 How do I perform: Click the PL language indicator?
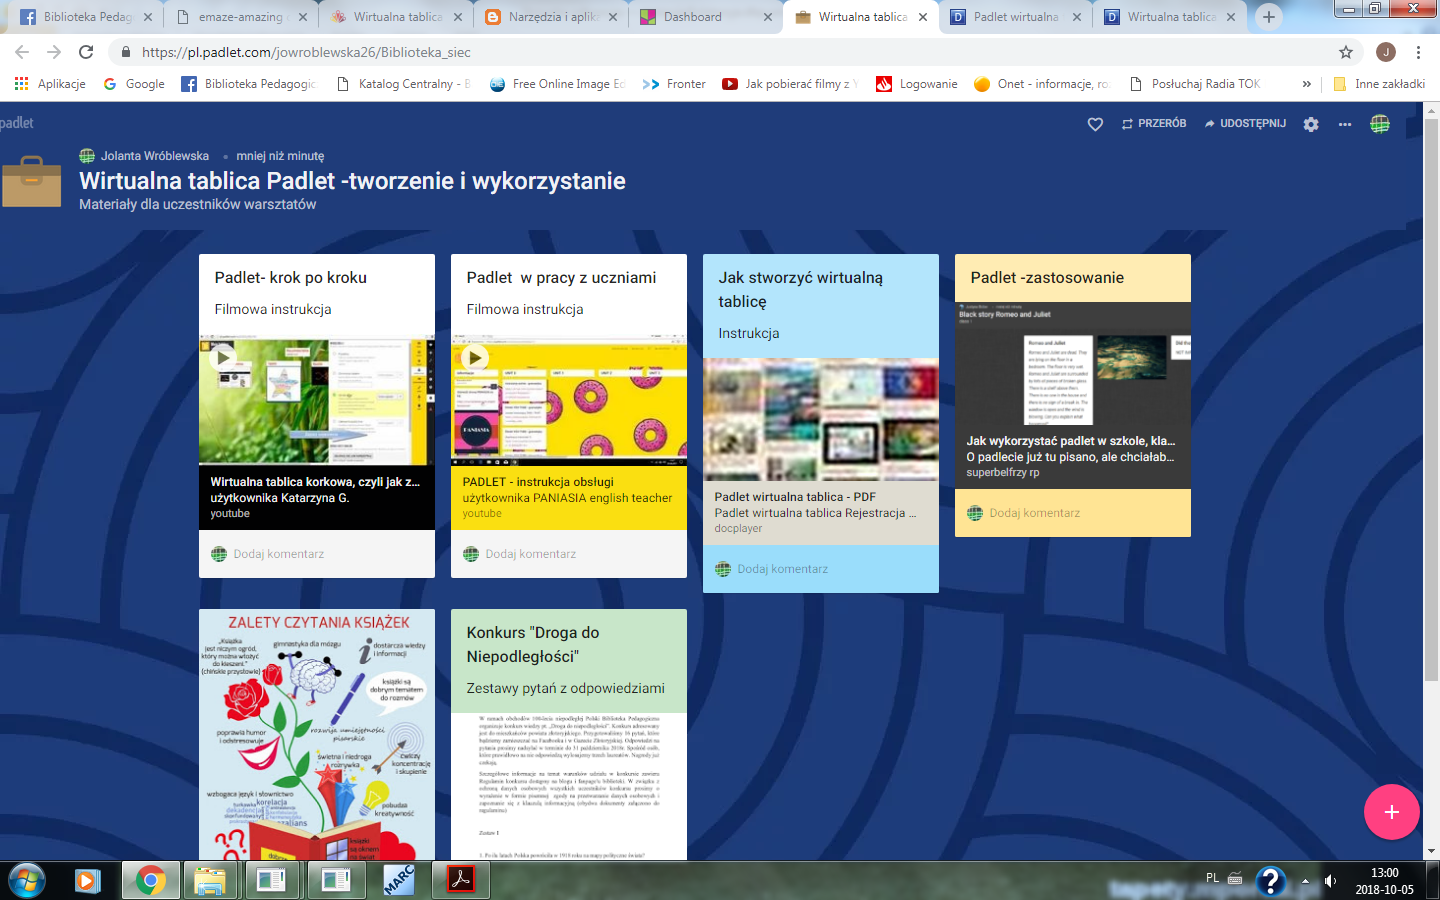pos(1212,878)
